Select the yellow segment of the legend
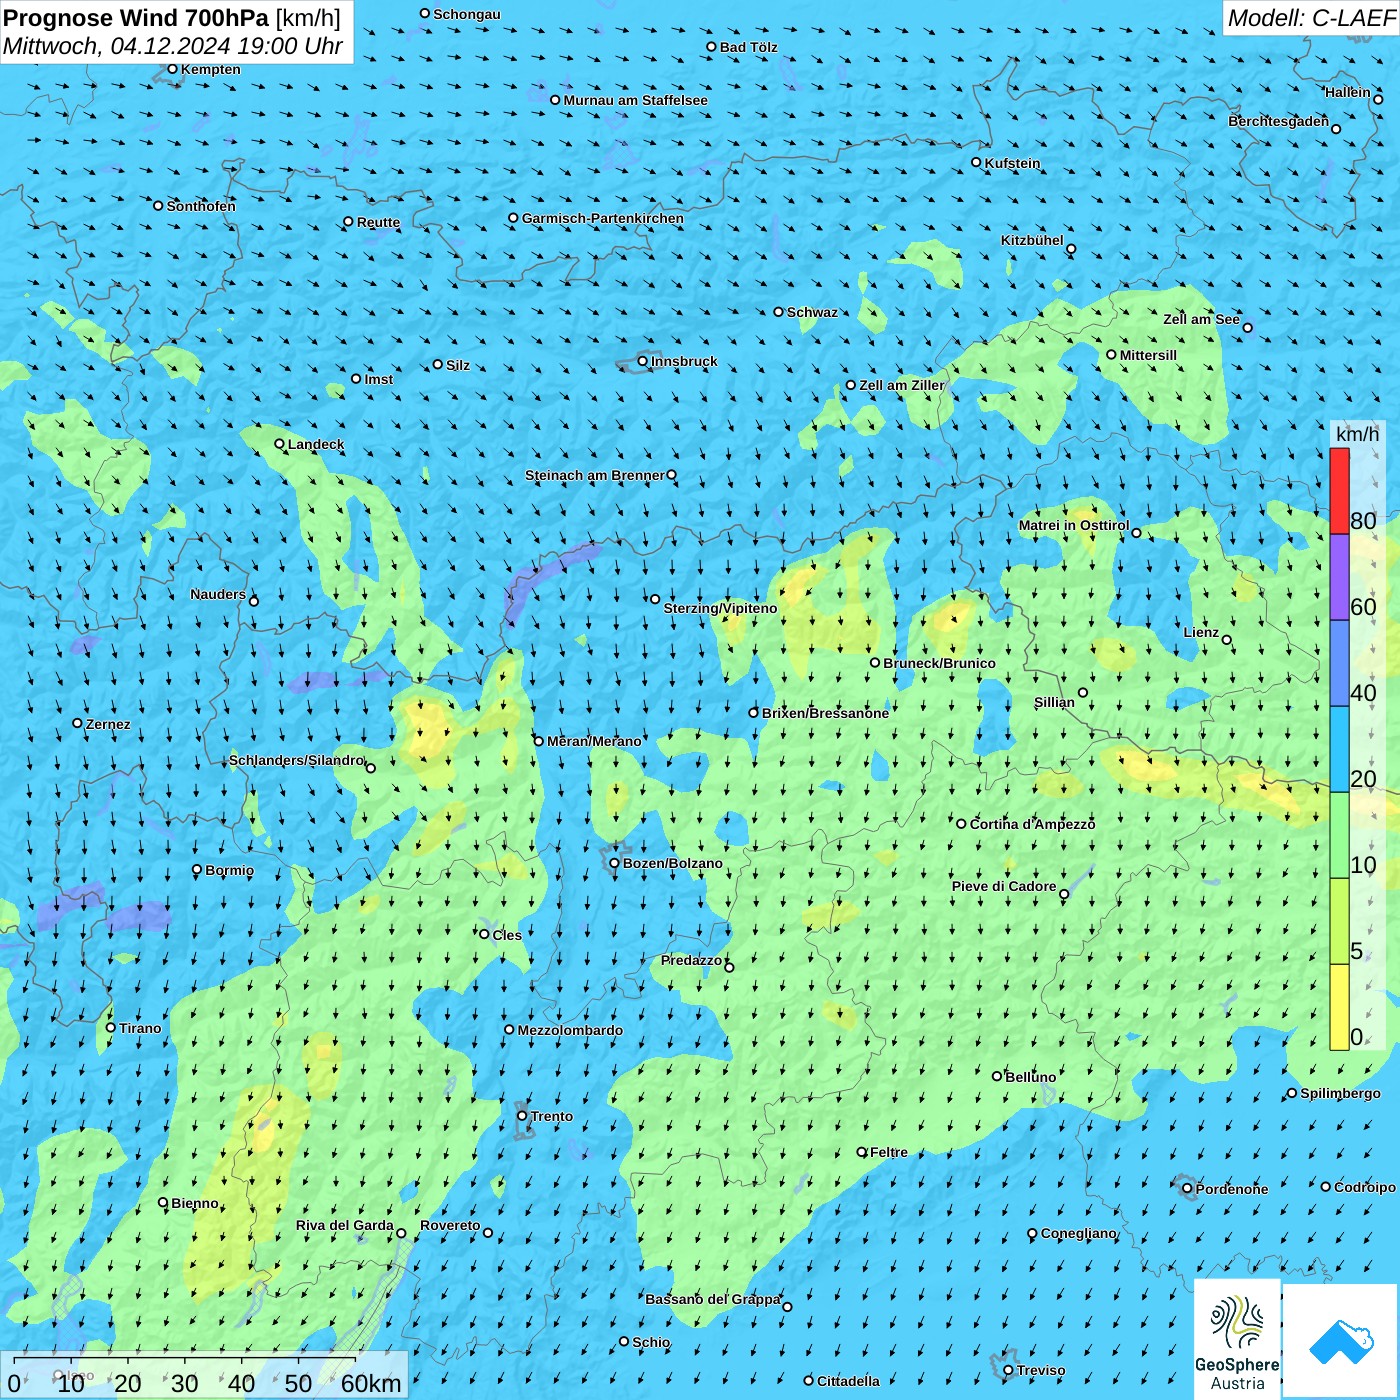Image resolution: width=1400 pixels, height=1400 pixels. tap(1339, 1006)
